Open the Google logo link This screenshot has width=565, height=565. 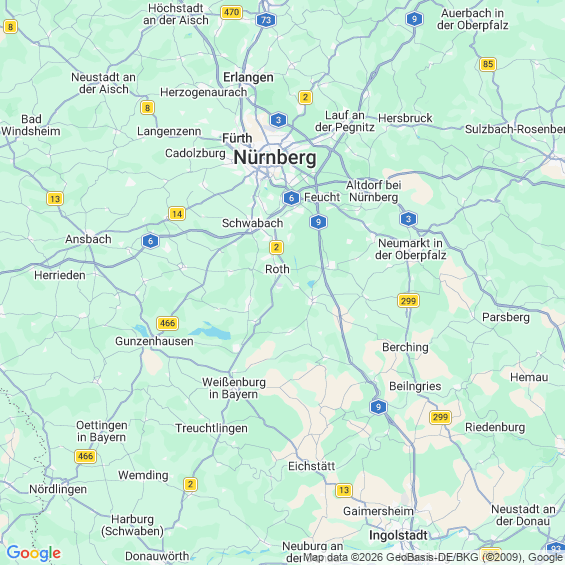point(34,553)
